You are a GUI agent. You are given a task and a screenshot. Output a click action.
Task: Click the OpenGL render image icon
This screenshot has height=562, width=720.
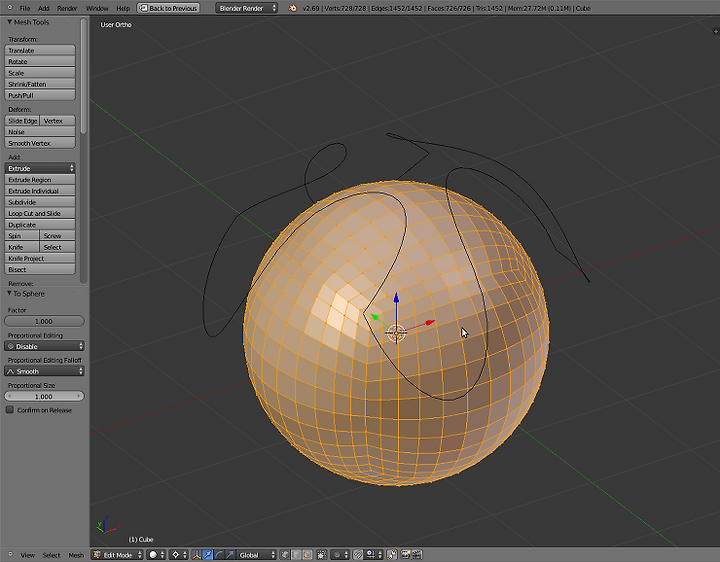(x=406, y=555)
